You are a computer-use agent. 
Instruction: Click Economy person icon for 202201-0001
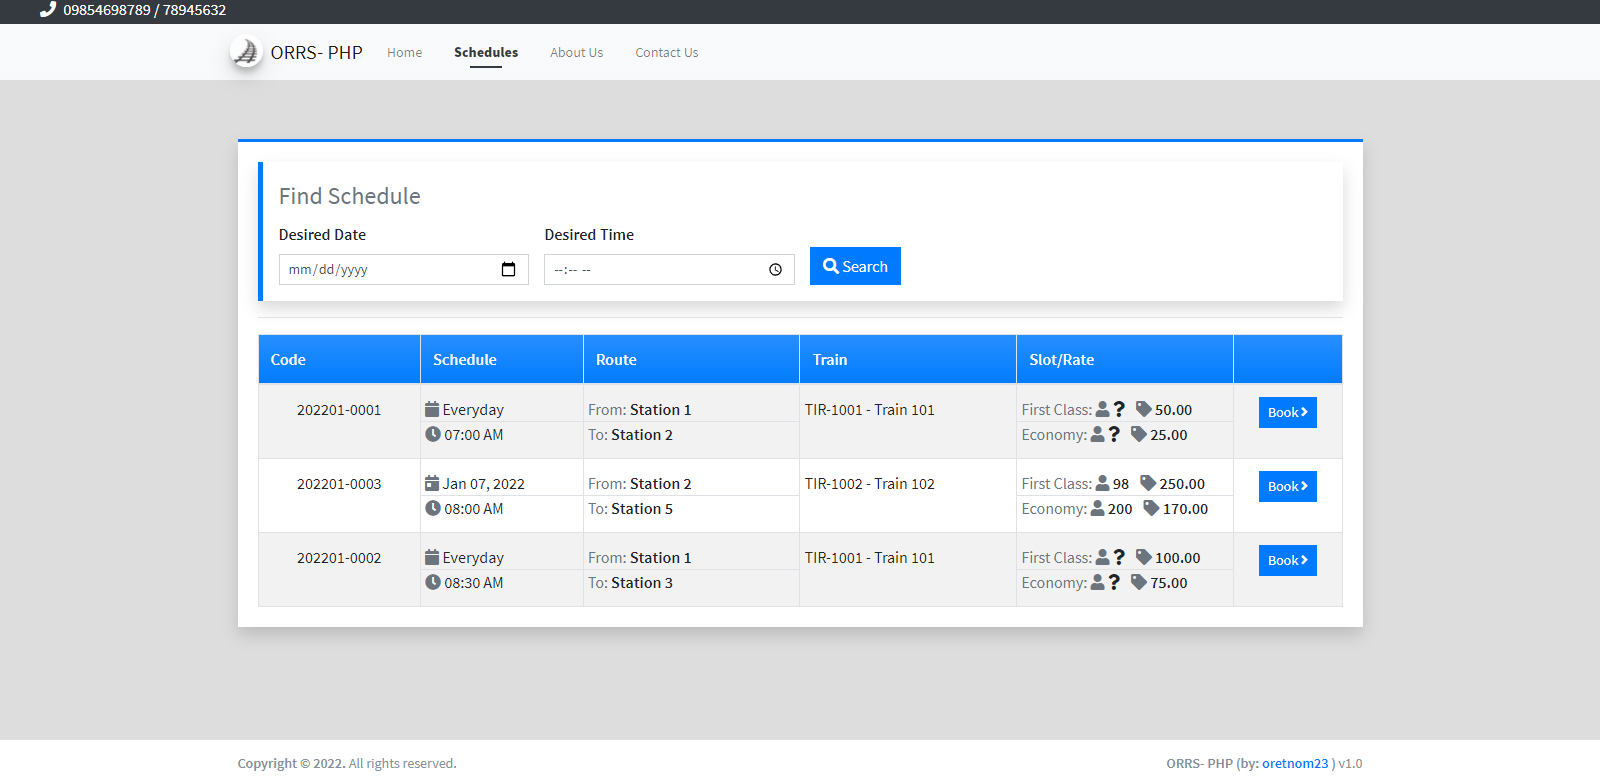(1098, 434)
